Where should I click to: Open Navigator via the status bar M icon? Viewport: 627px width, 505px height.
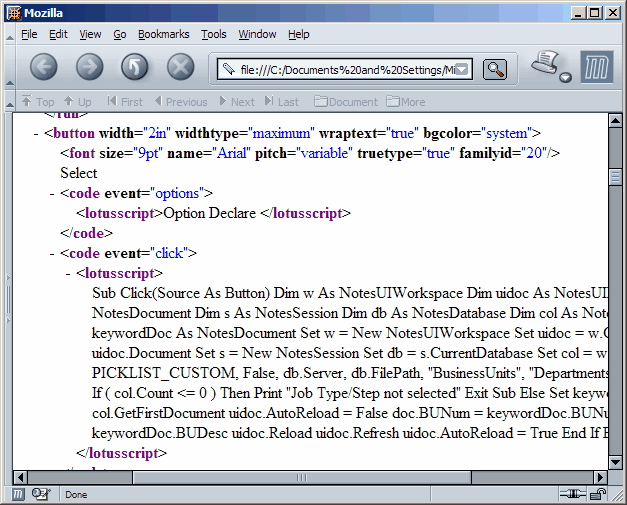18,495
